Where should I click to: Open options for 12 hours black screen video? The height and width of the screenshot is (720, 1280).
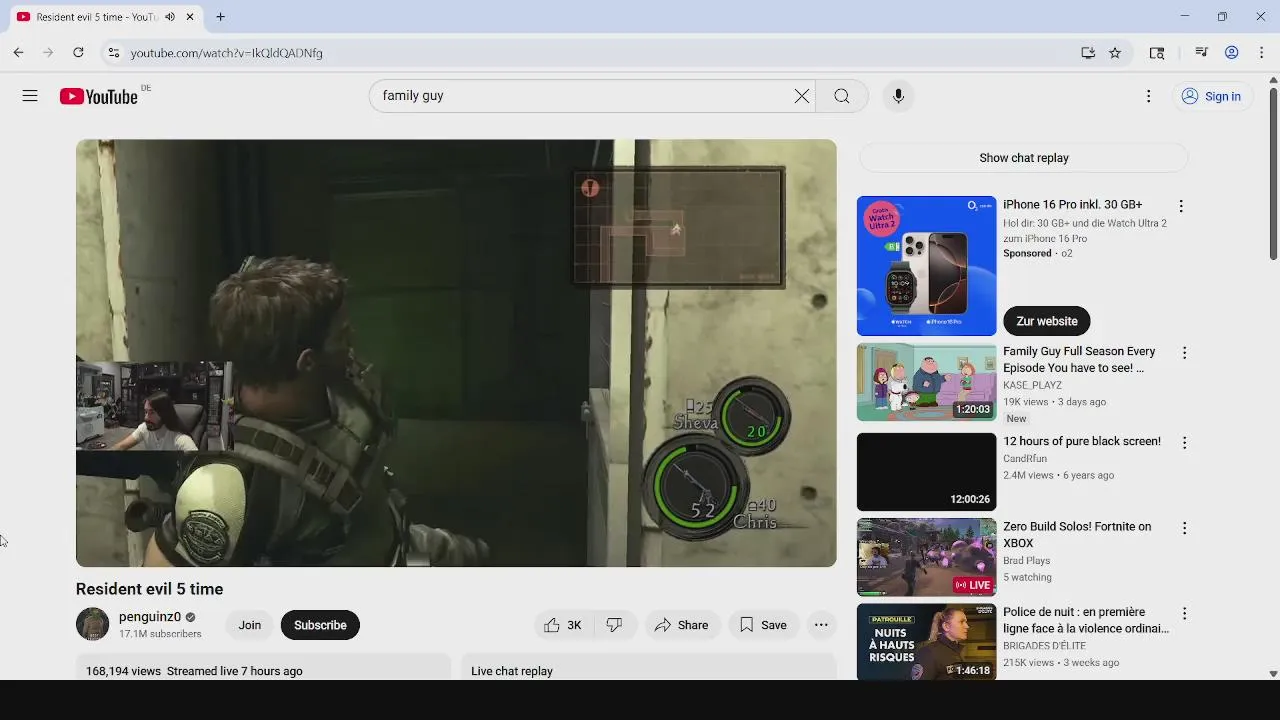[x=1184, y=443]
